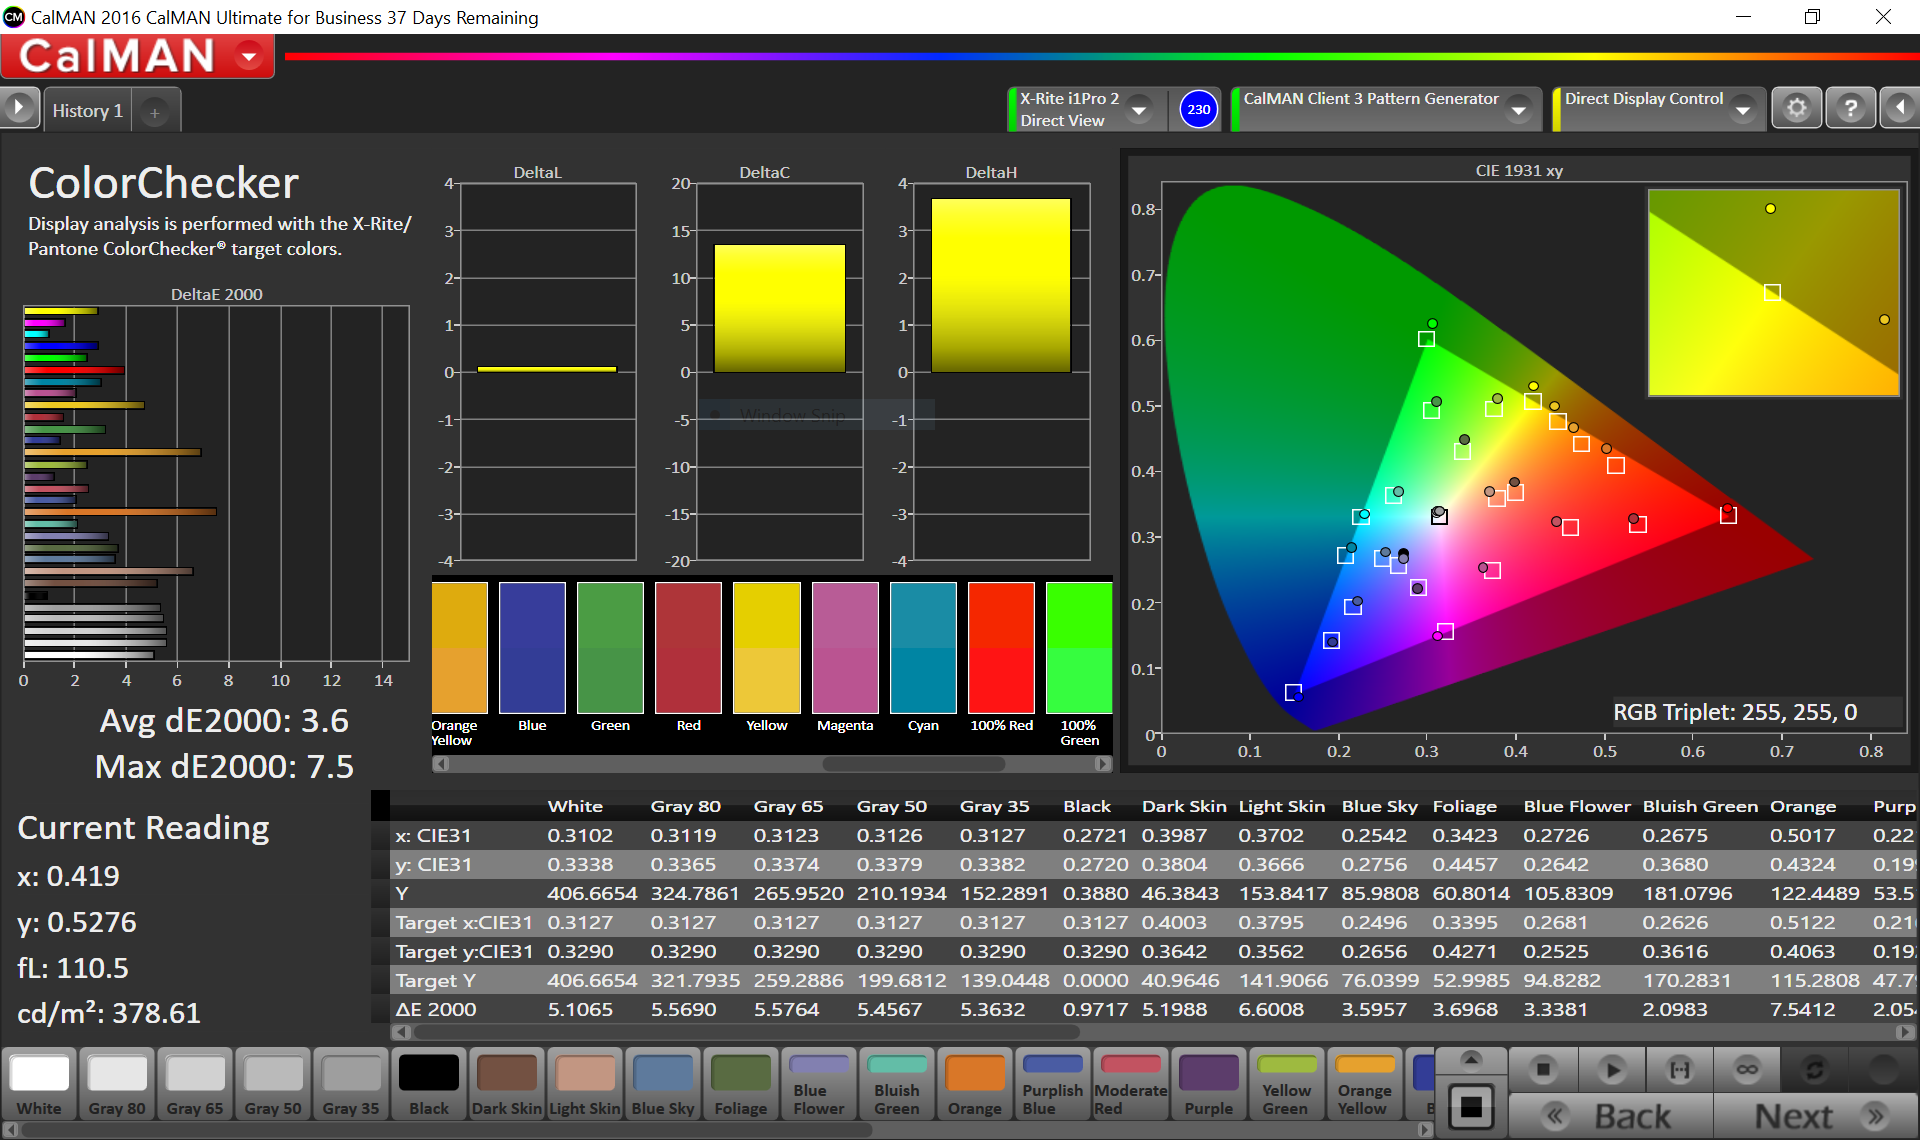Open the help question mark icon
1920x1140 pixels.
coord(1850,108)
